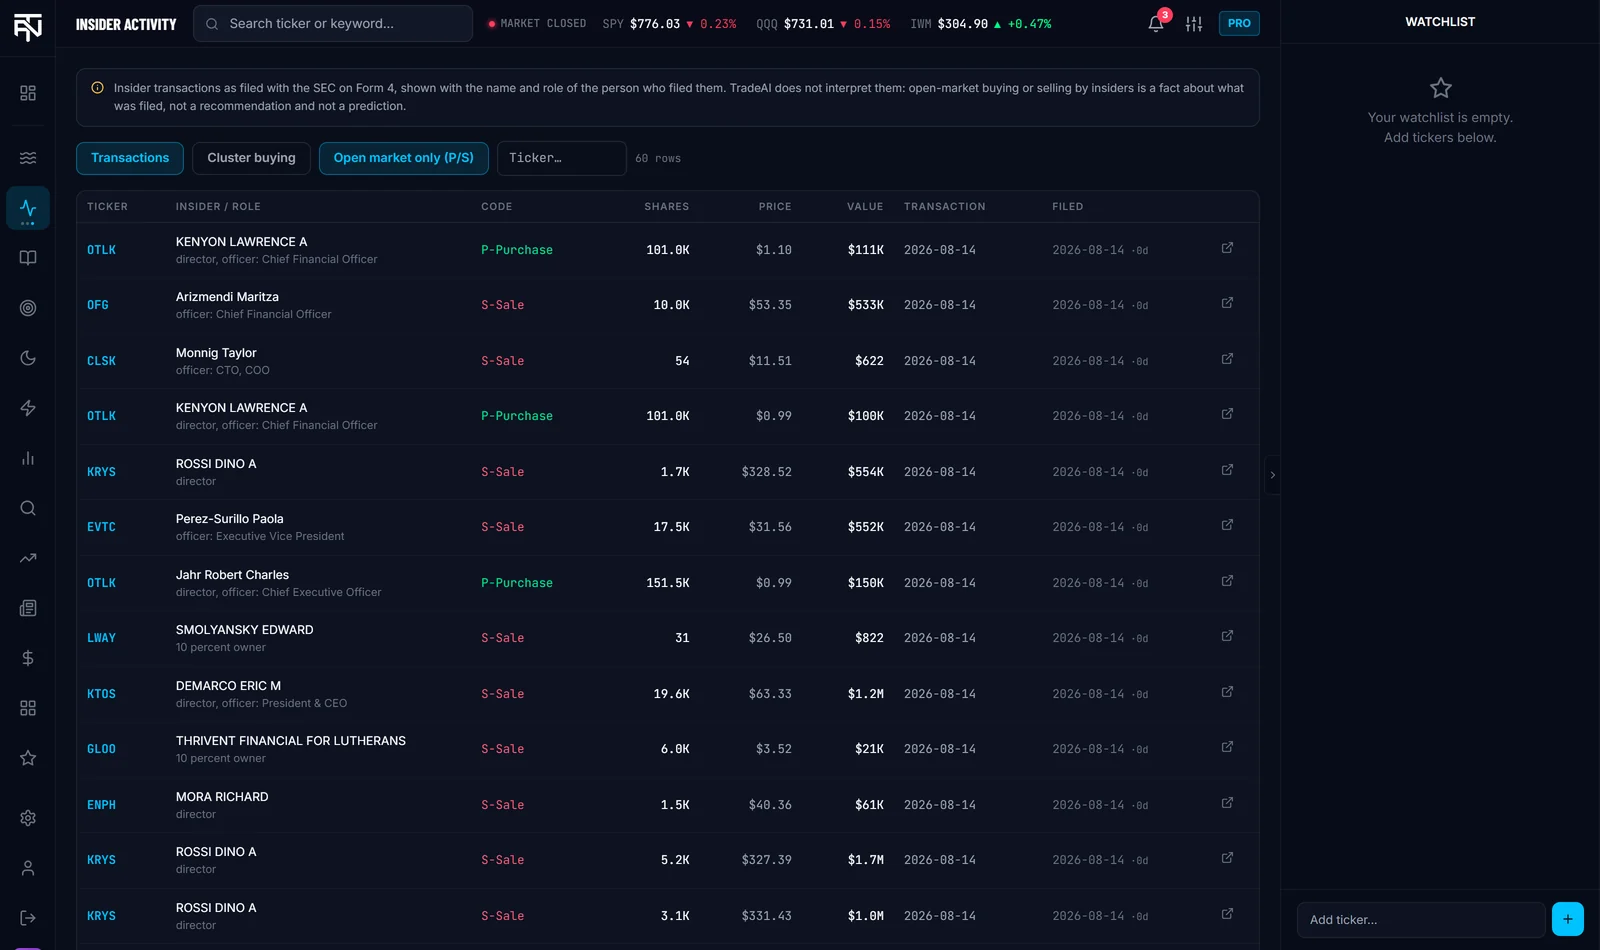The width and height of the screenshot is (1600, 950).
Task: Open the dashboard grid icon in sidebar
Action: 28,93
